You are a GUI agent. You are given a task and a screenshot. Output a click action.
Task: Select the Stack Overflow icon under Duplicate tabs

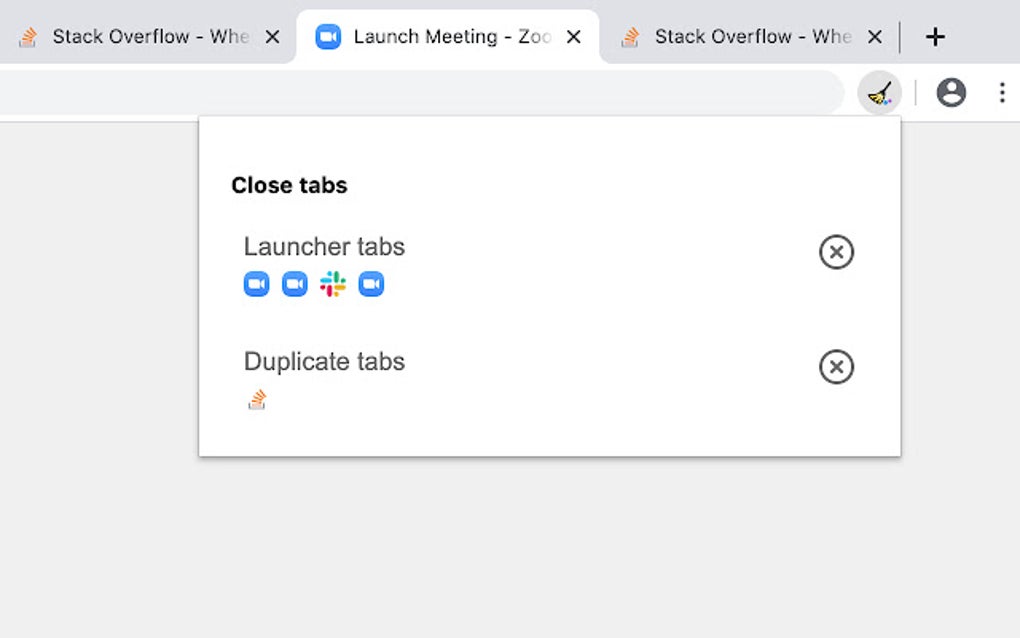click(x=256, y=399)
